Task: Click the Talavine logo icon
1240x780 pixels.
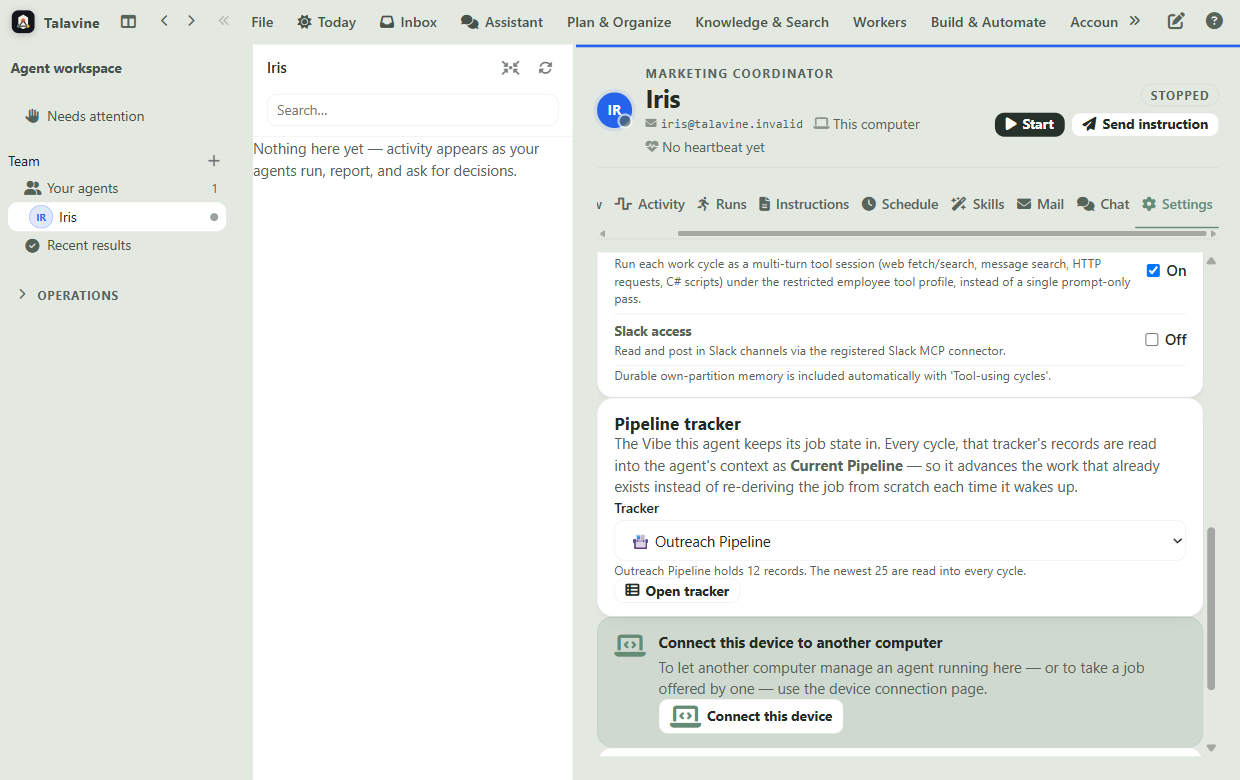Action: click(23, 22)
